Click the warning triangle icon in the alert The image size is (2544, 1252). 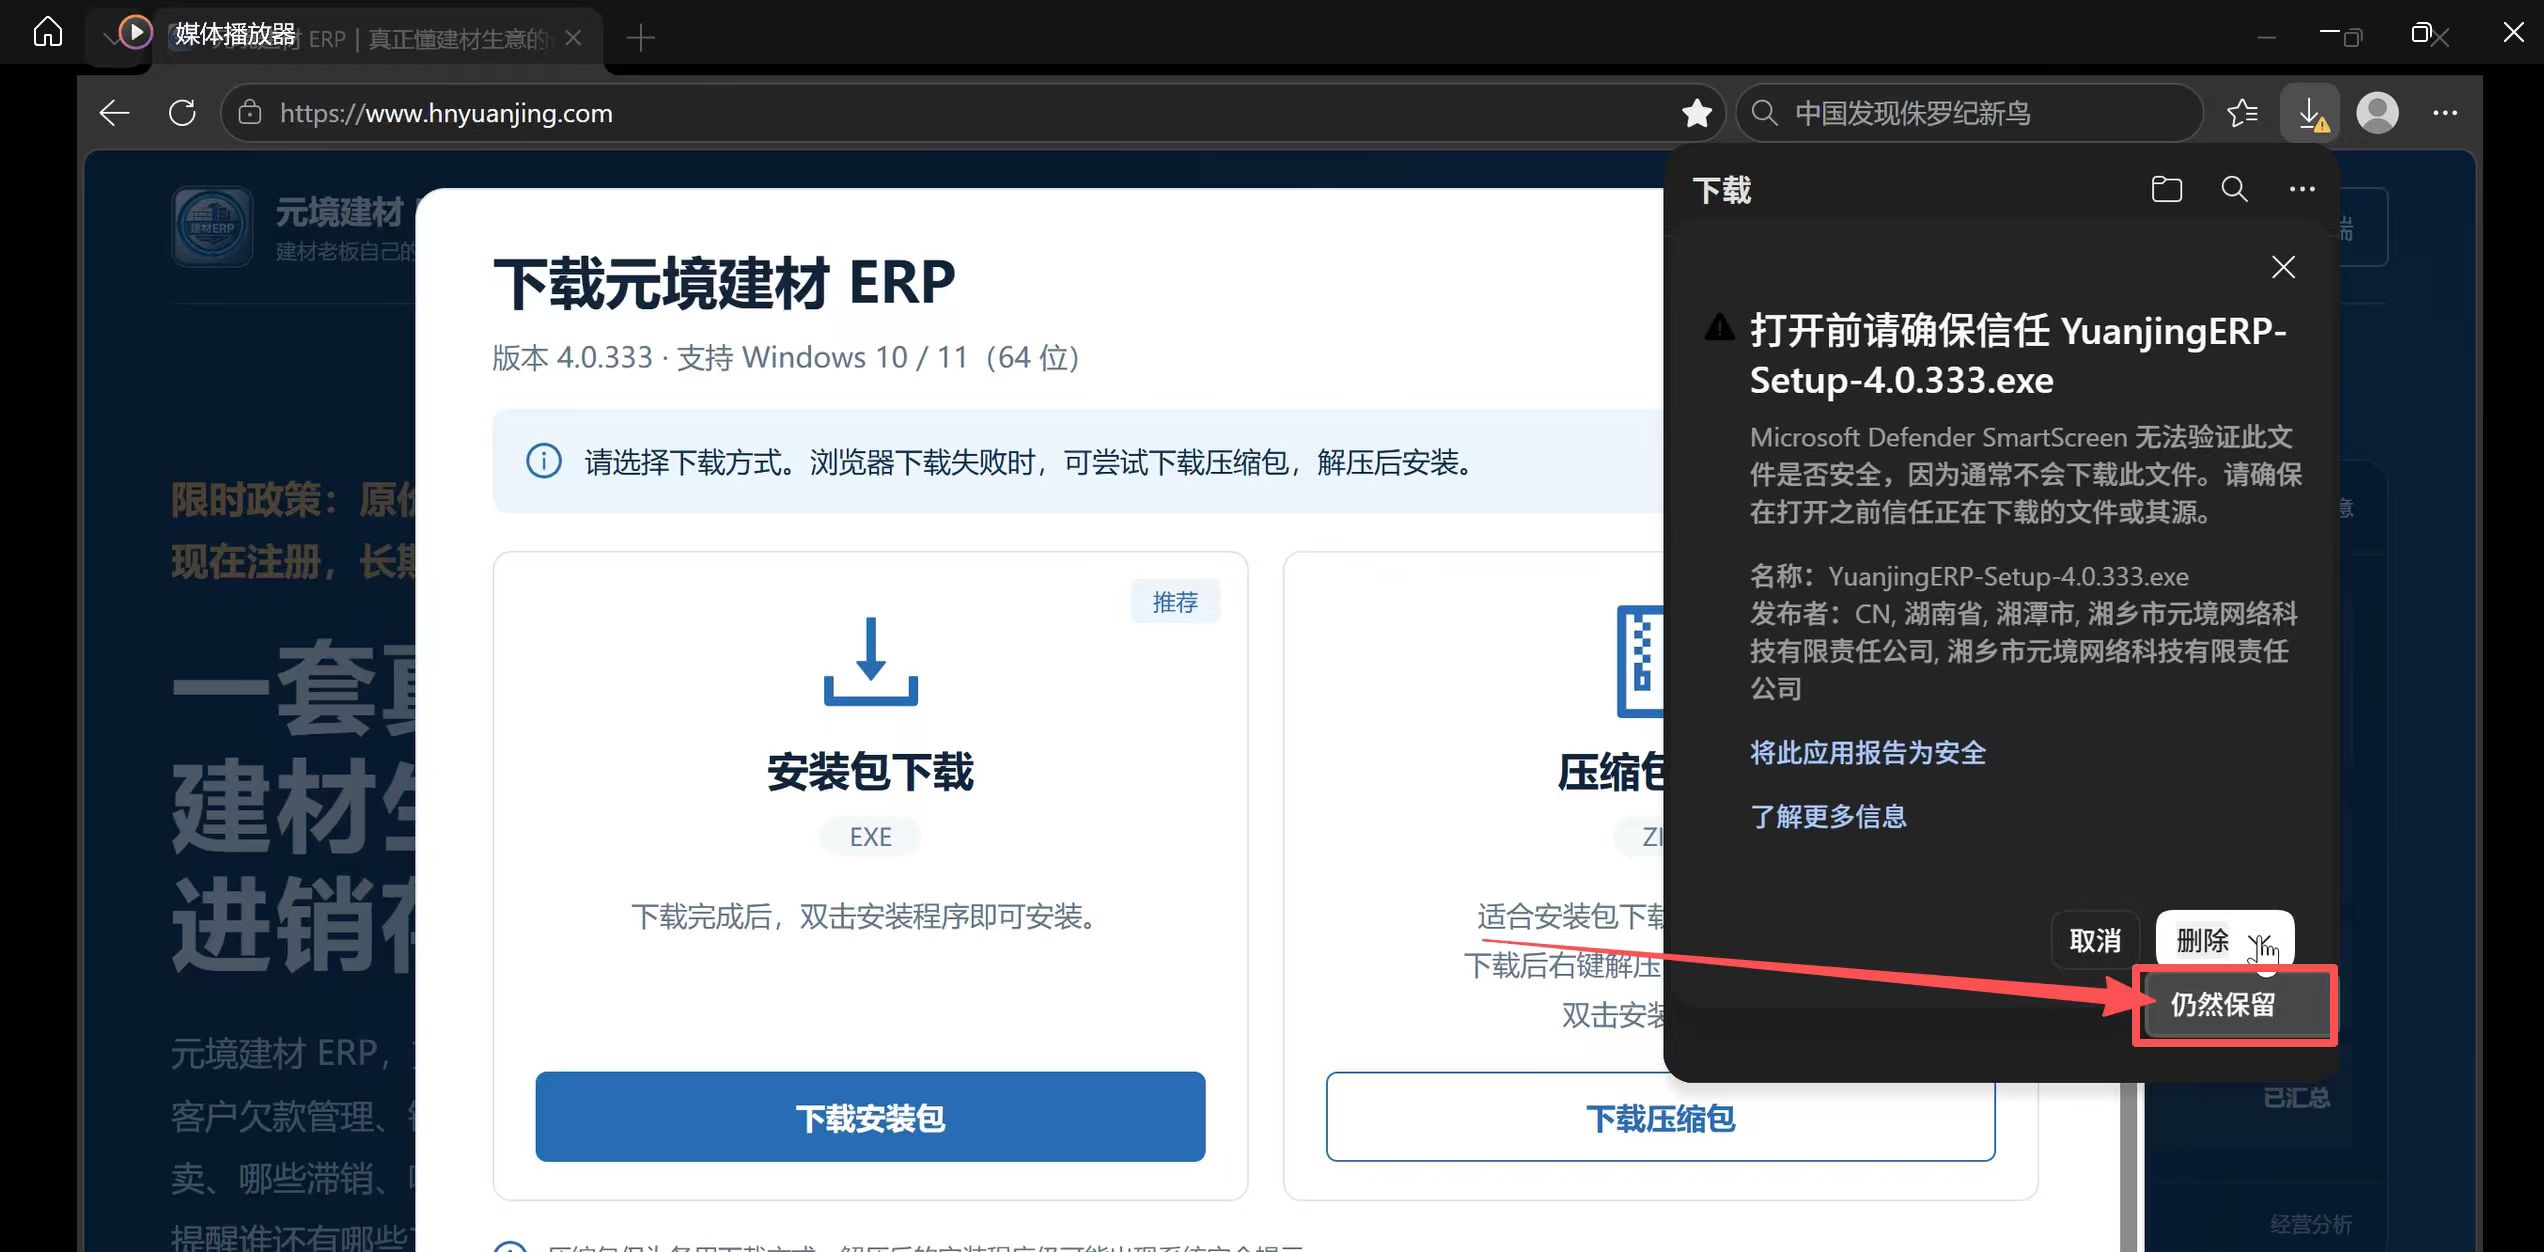tap(1719, 327)
